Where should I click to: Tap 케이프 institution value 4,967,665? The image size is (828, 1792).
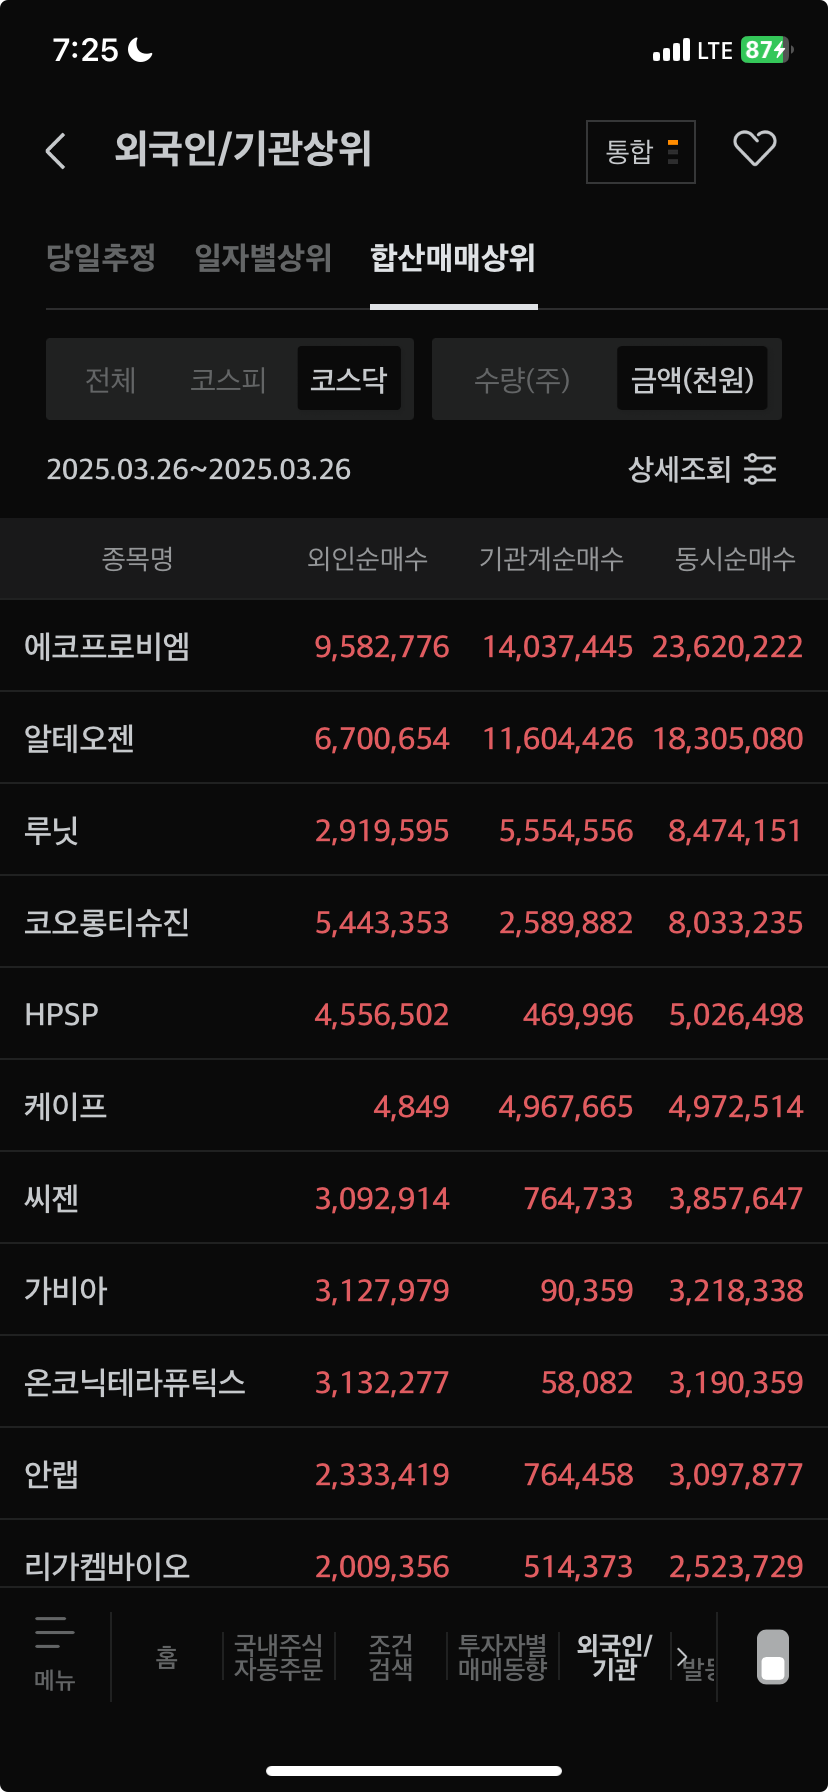click(x=566, y=1107)
